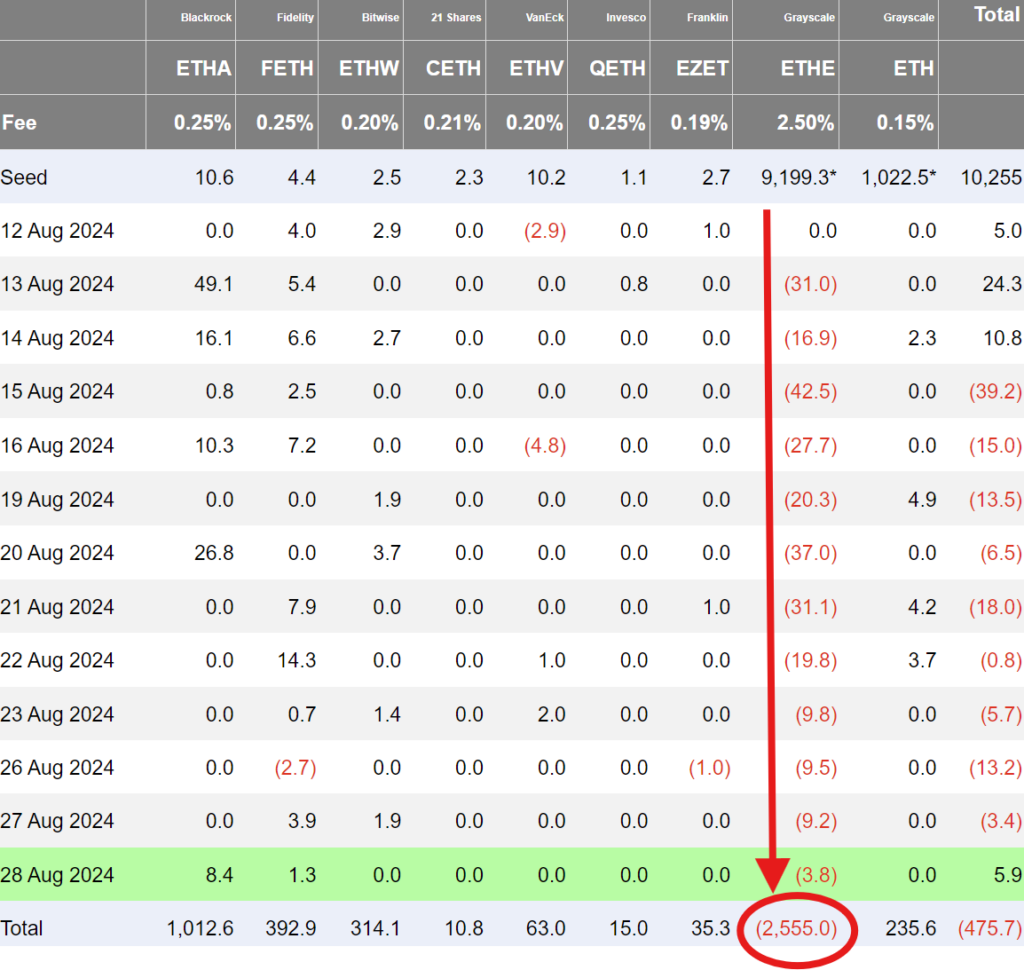Viewport: 1024px width, 970px height.
Task: Click the Fidelity issuer label
Action: pos(295,18)
